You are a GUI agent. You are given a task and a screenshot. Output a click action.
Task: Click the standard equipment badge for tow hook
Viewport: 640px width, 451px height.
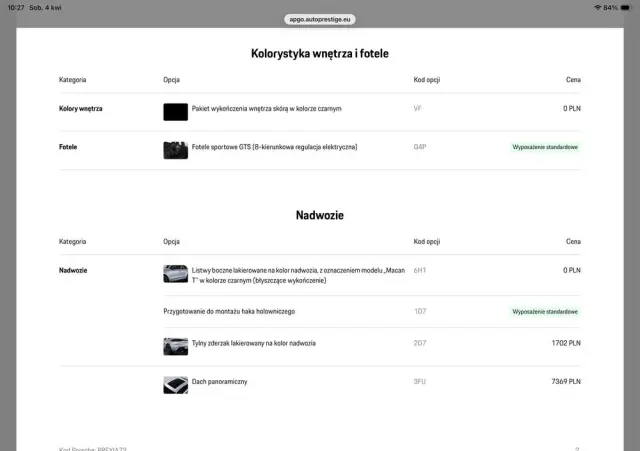(544, 311)
